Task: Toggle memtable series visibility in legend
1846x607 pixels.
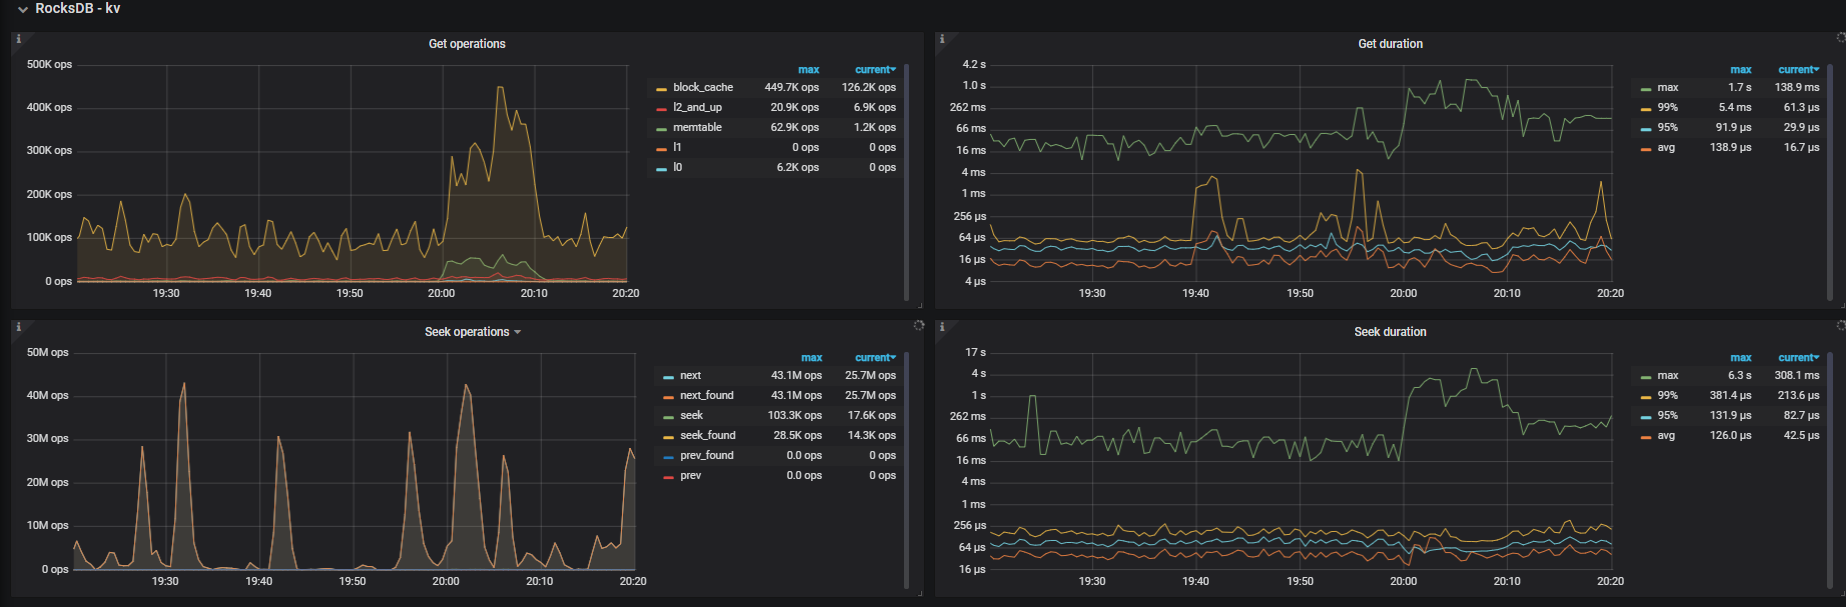Action: pos(697,128)
